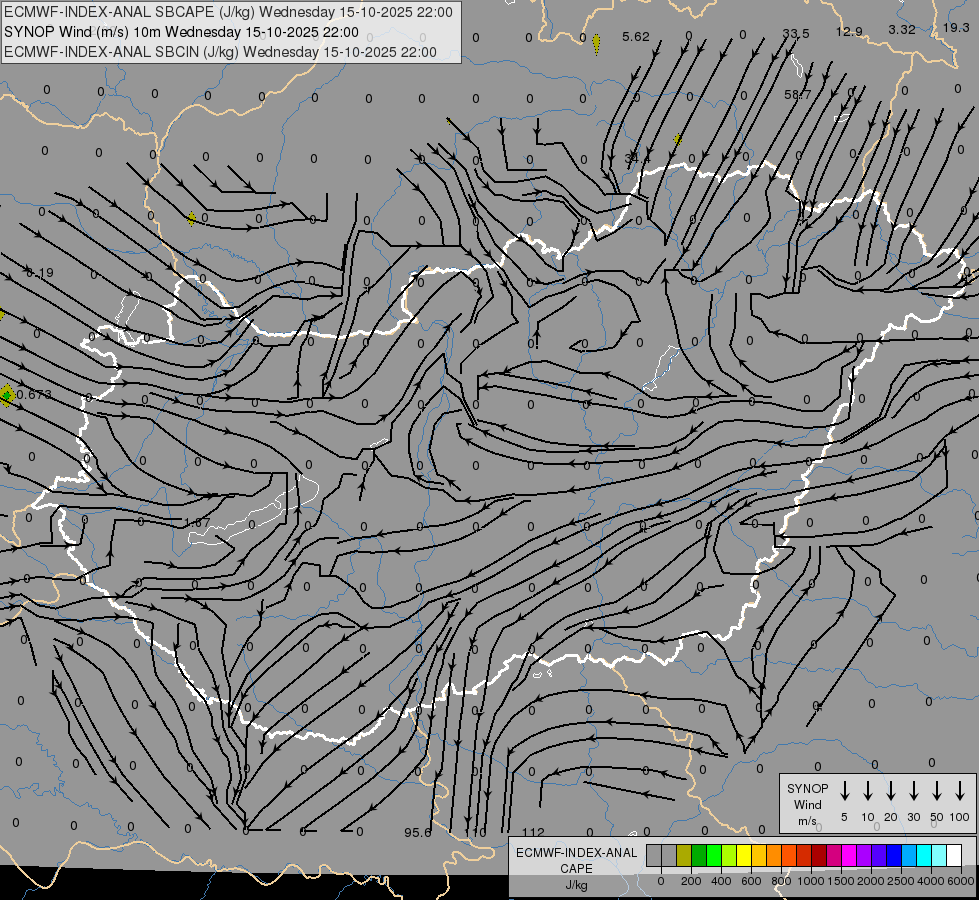The image size is (979, 900).
Task: Select the pale cyan CAPE legend swatch
Action: pos(939,855)
